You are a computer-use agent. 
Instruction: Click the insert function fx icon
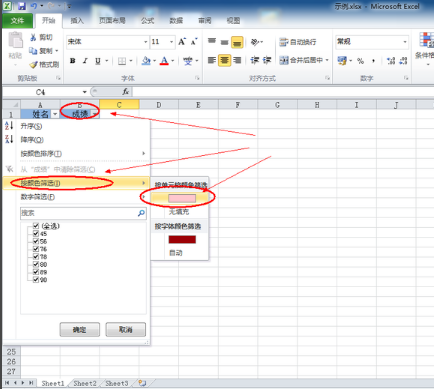126,91
